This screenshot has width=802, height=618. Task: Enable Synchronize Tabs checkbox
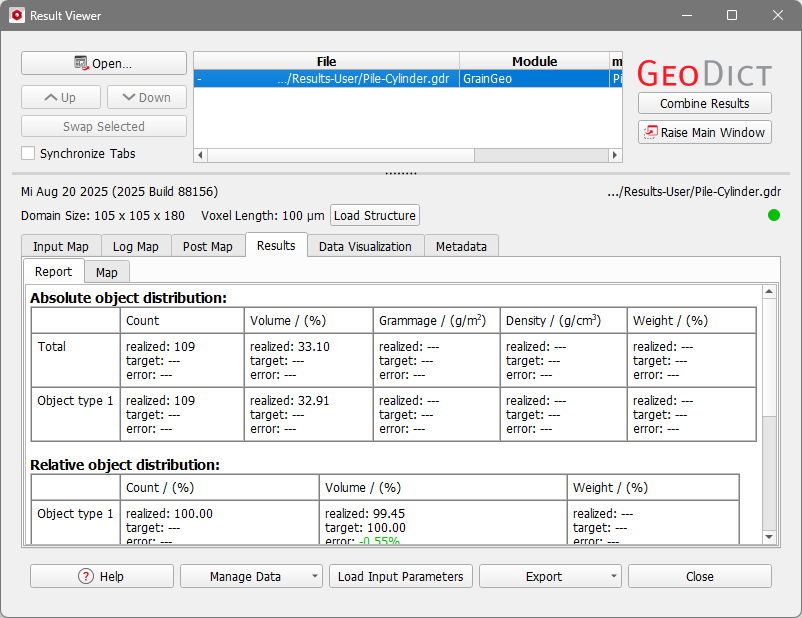pos(28,154)
